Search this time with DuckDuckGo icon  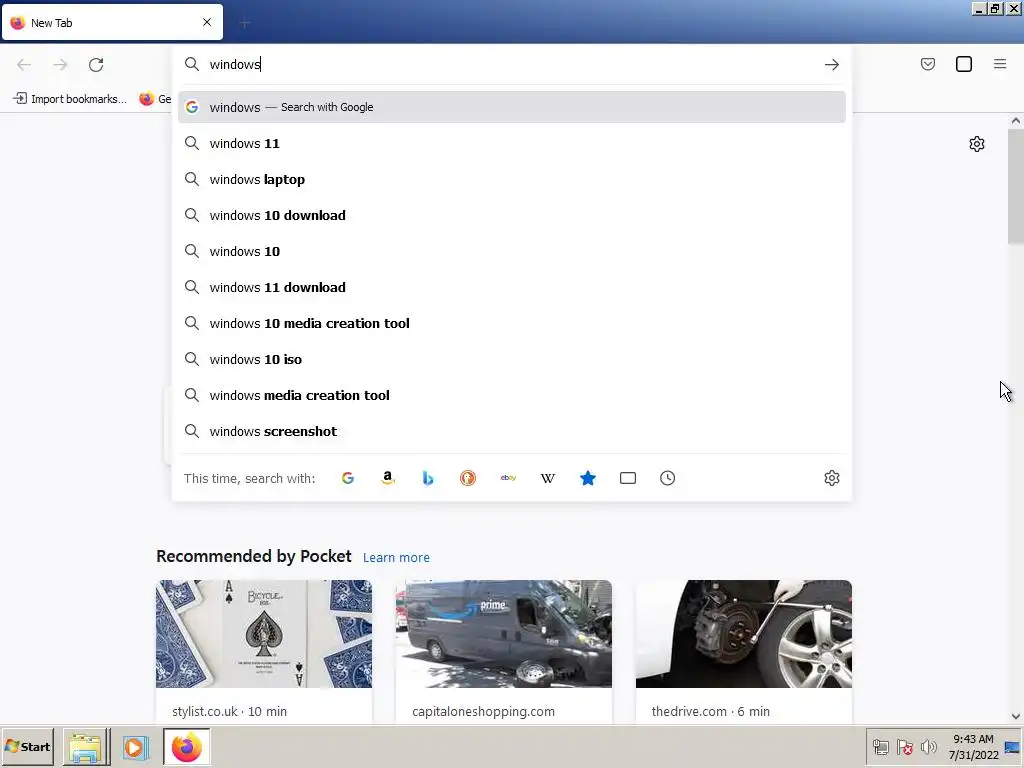[468, 478]
